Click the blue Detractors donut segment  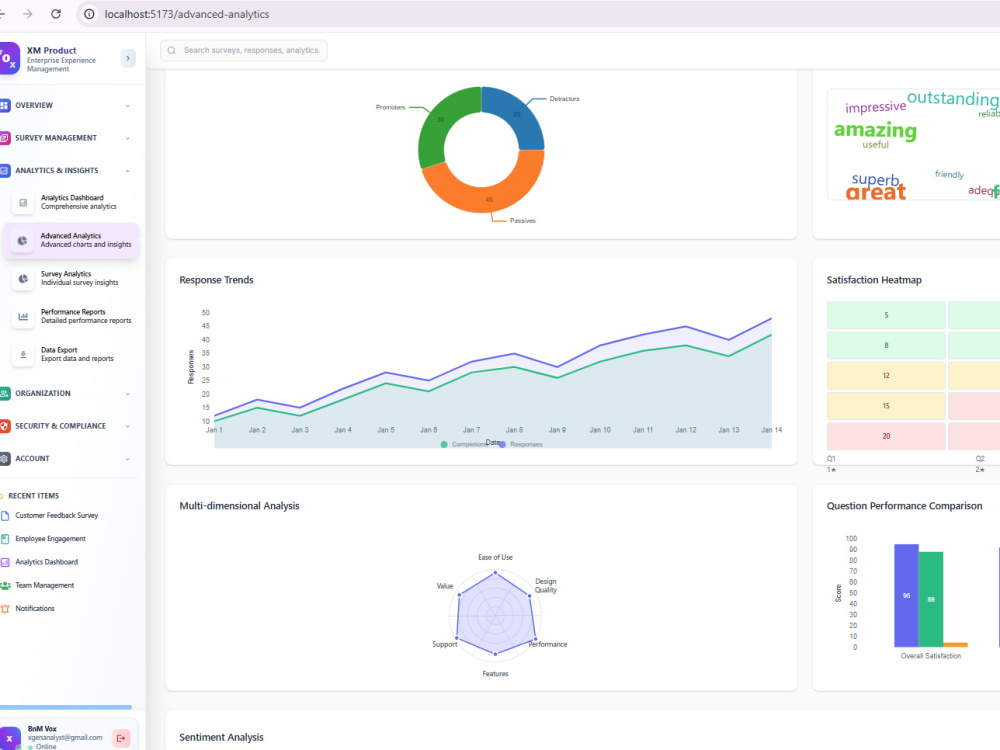[x=518, y=114]
